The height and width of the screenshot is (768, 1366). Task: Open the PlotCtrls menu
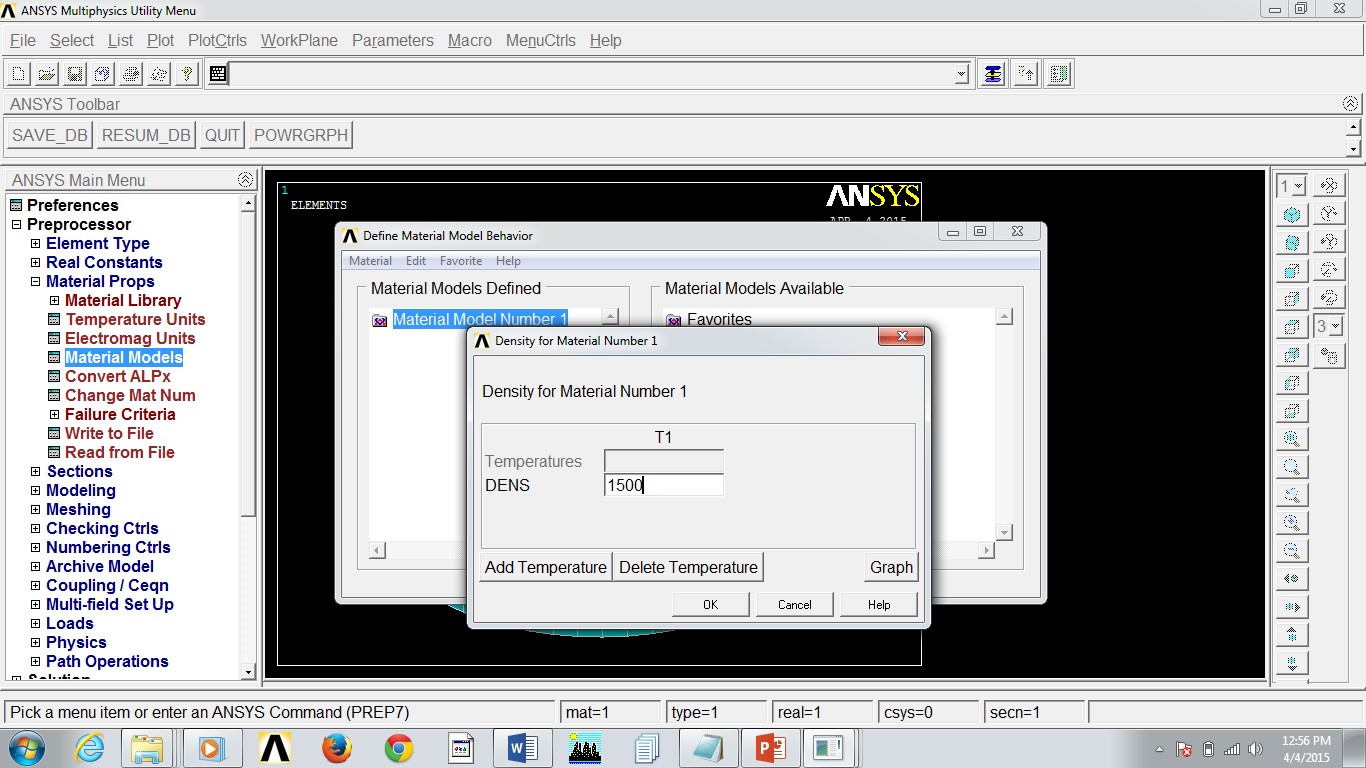click(217, 41)
